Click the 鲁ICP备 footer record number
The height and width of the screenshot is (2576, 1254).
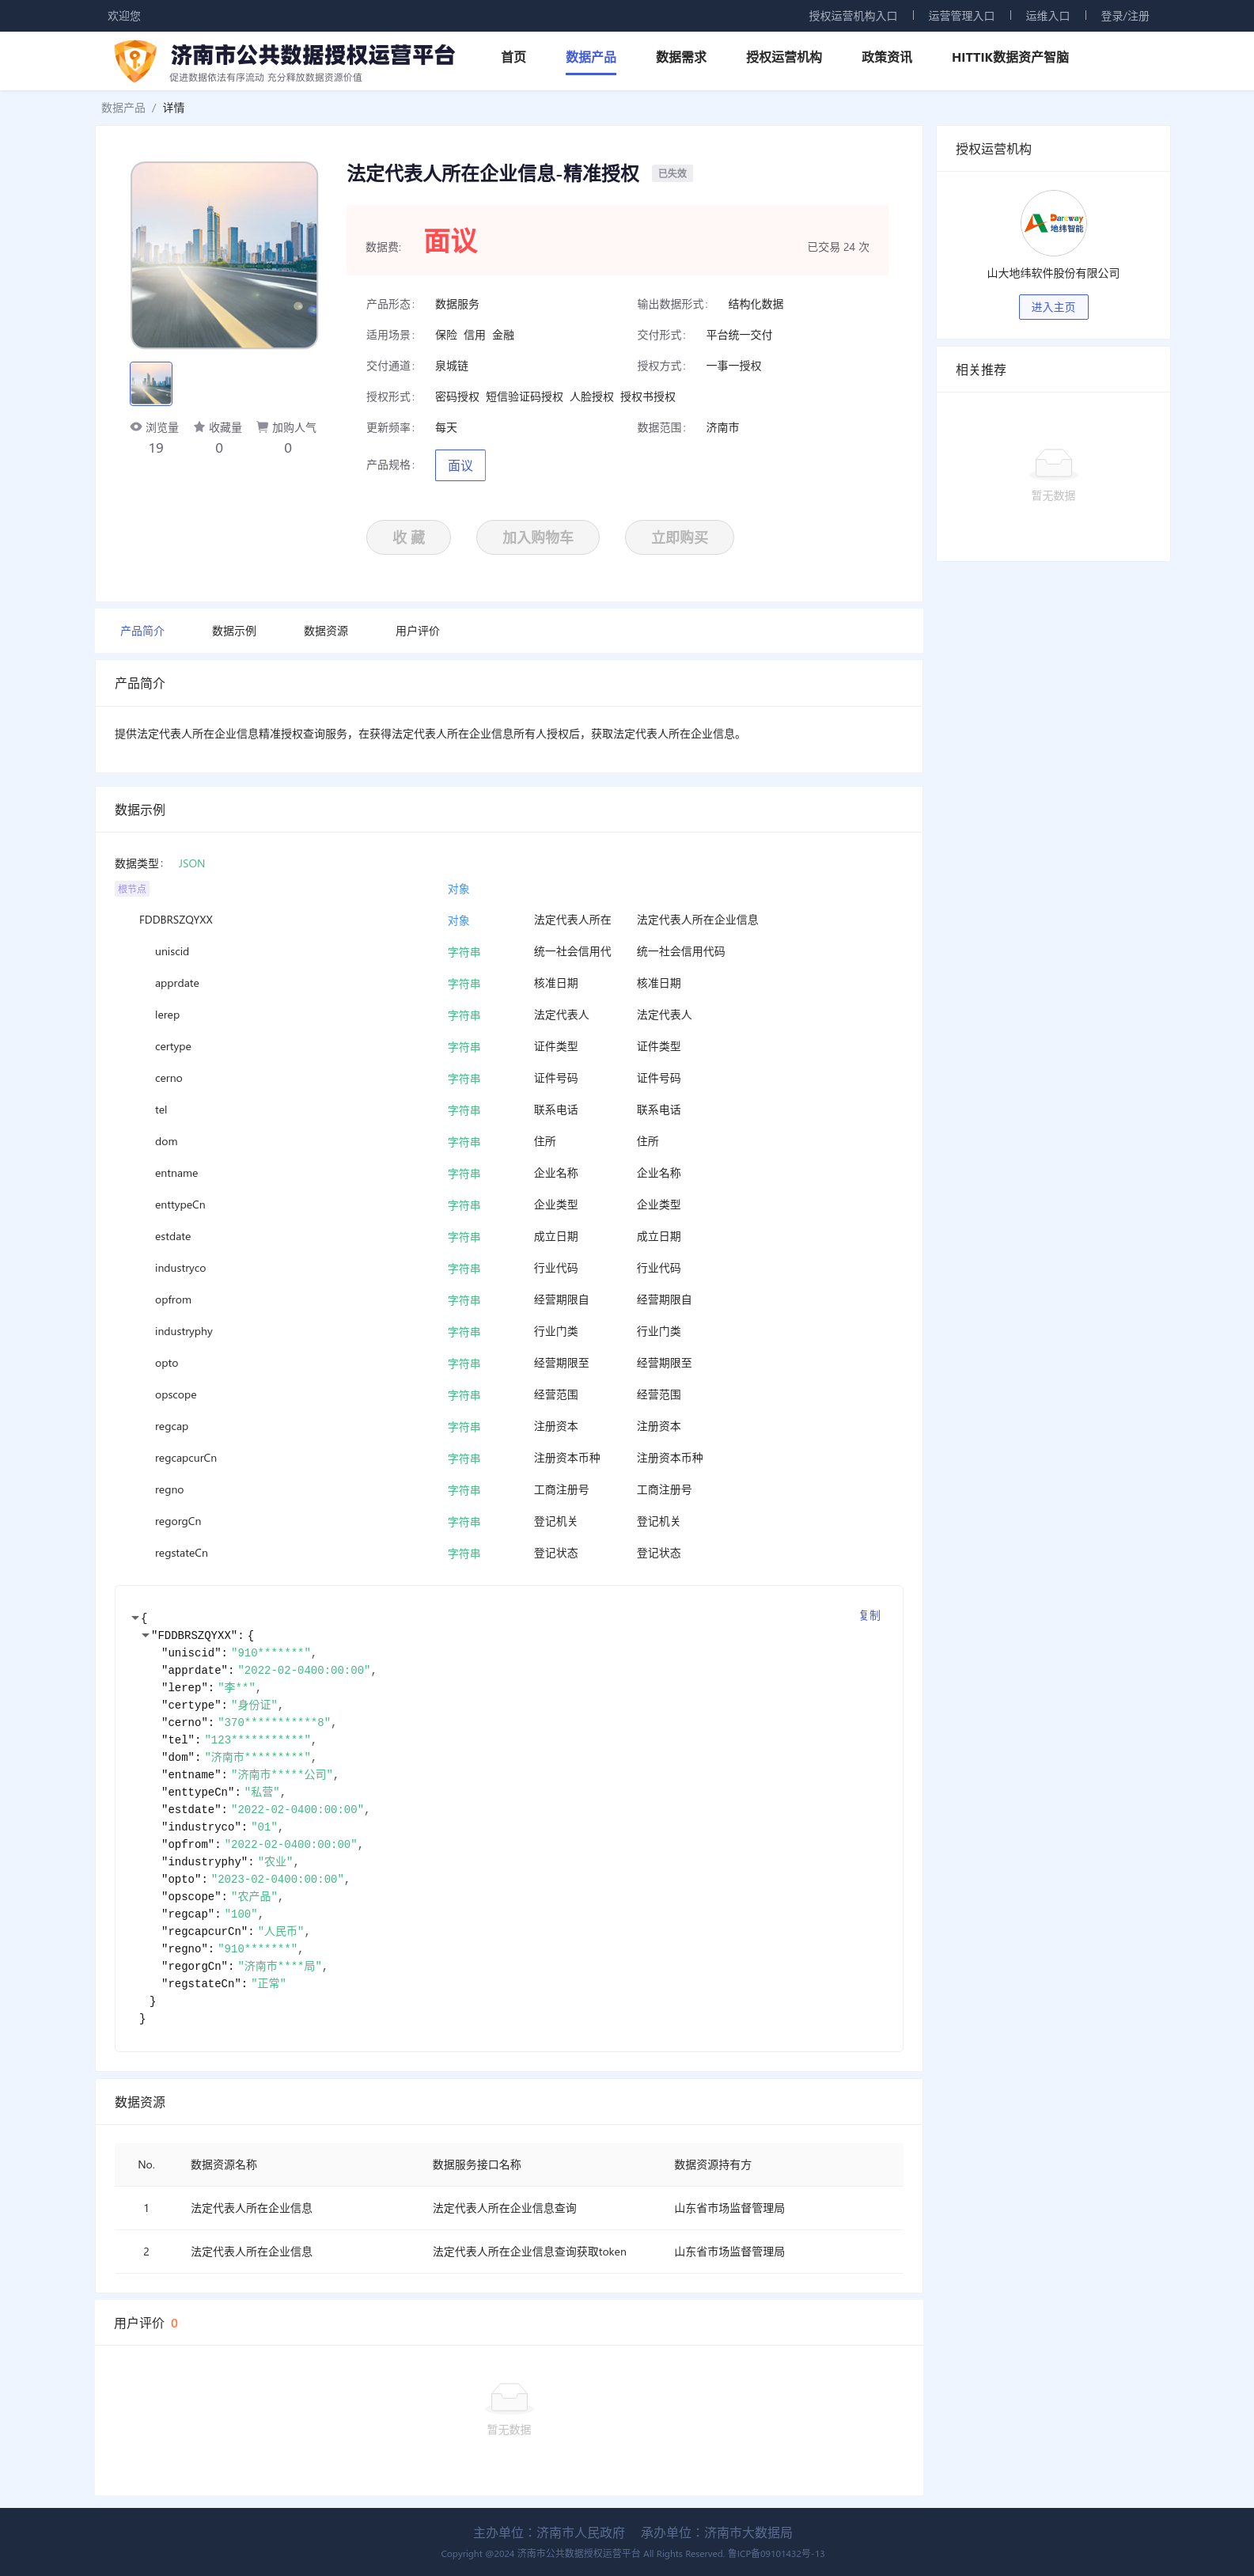point(776,2553)
